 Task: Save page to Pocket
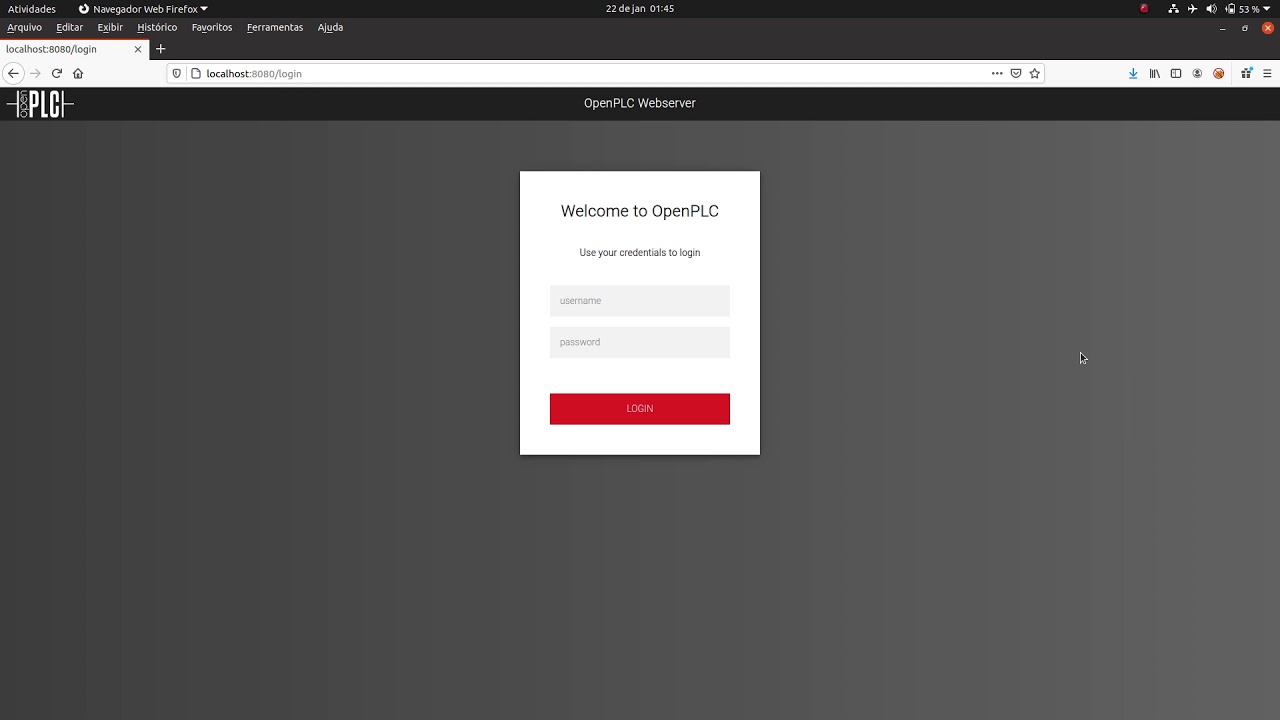tap(1016, 73)
